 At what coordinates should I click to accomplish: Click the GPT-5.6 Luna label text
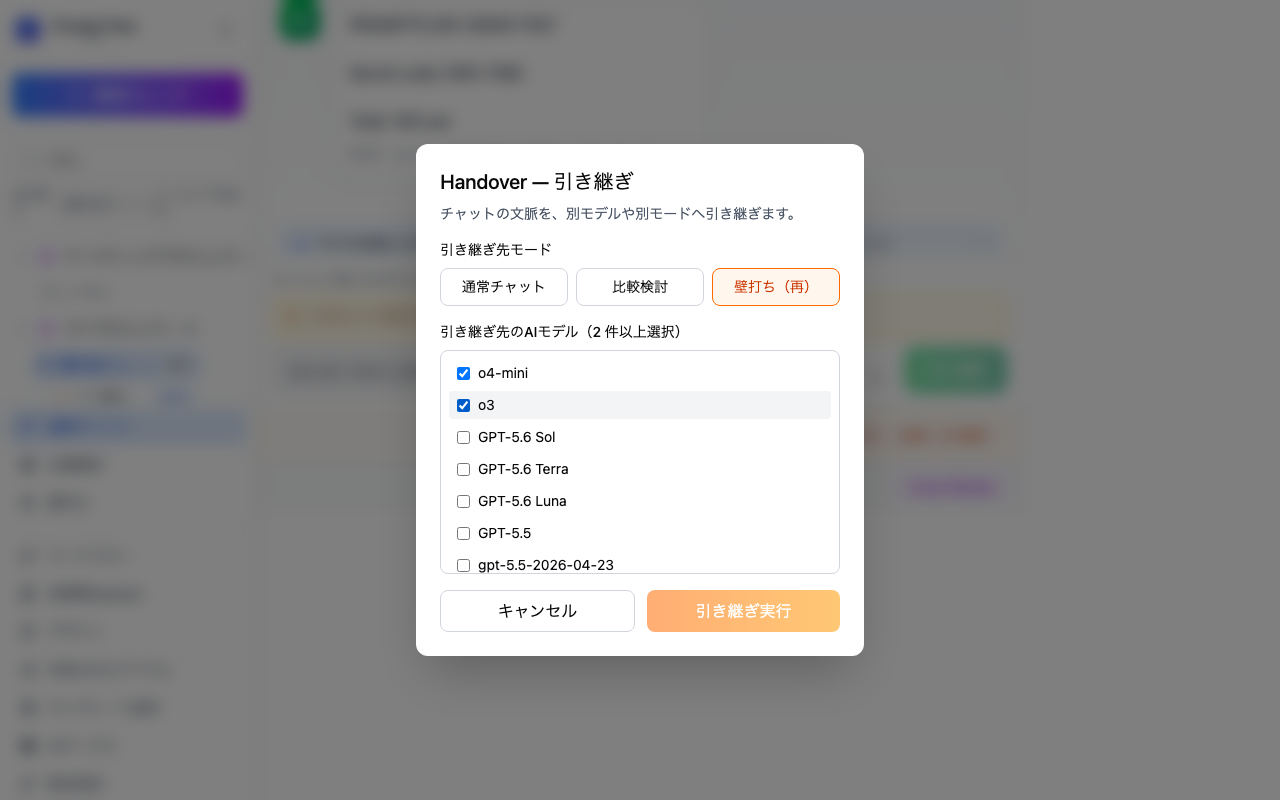pyautogui.click(x=522, y=501)
